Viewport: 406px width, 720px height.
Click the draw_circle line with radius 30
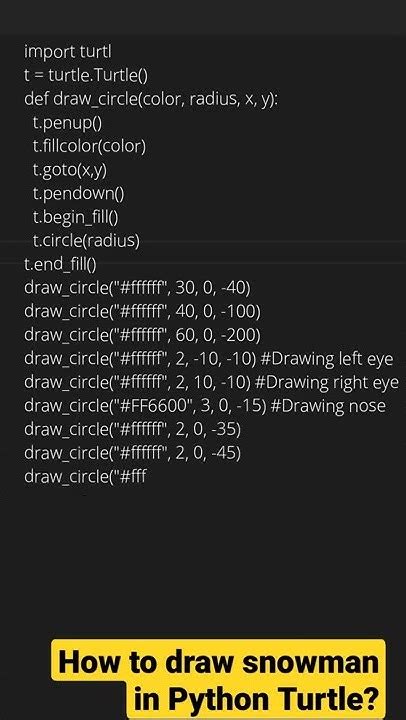click(137, 288)
